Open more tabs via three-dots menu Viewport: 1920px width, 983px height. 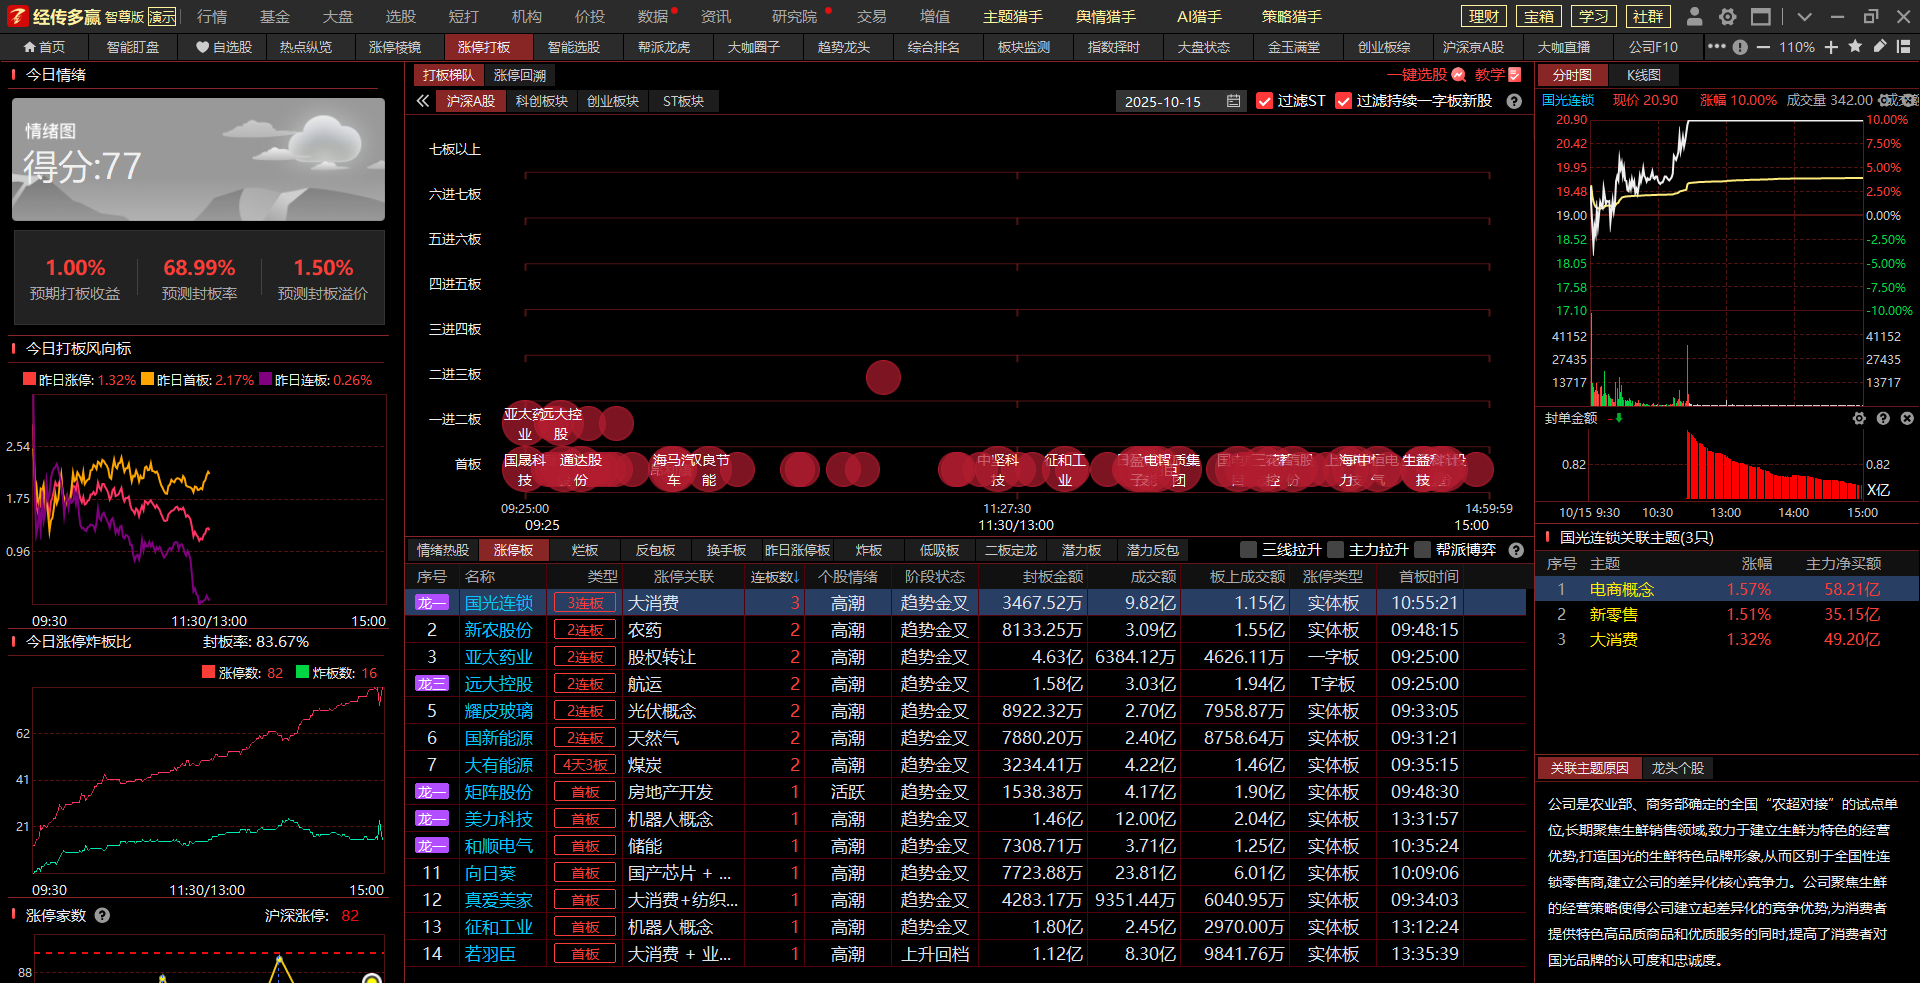pyautogui.click(x=1716, y=47)
